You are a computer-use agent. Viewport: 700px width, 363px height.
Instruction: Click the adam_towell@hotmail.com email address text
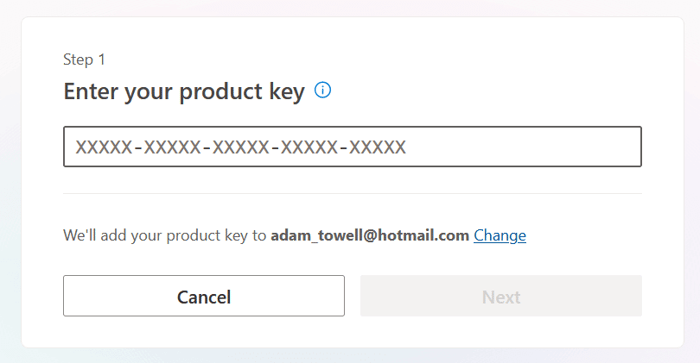click(370, 235)
